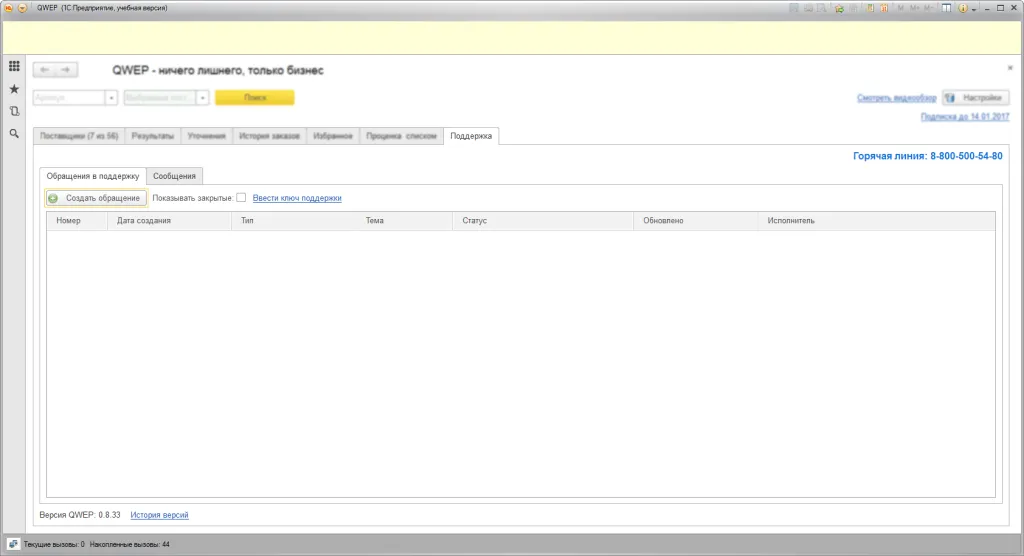Viewport: 1024px width, 556px height.
Task: Expand the small arrow next to info icon
Action: tap(974, 9)
